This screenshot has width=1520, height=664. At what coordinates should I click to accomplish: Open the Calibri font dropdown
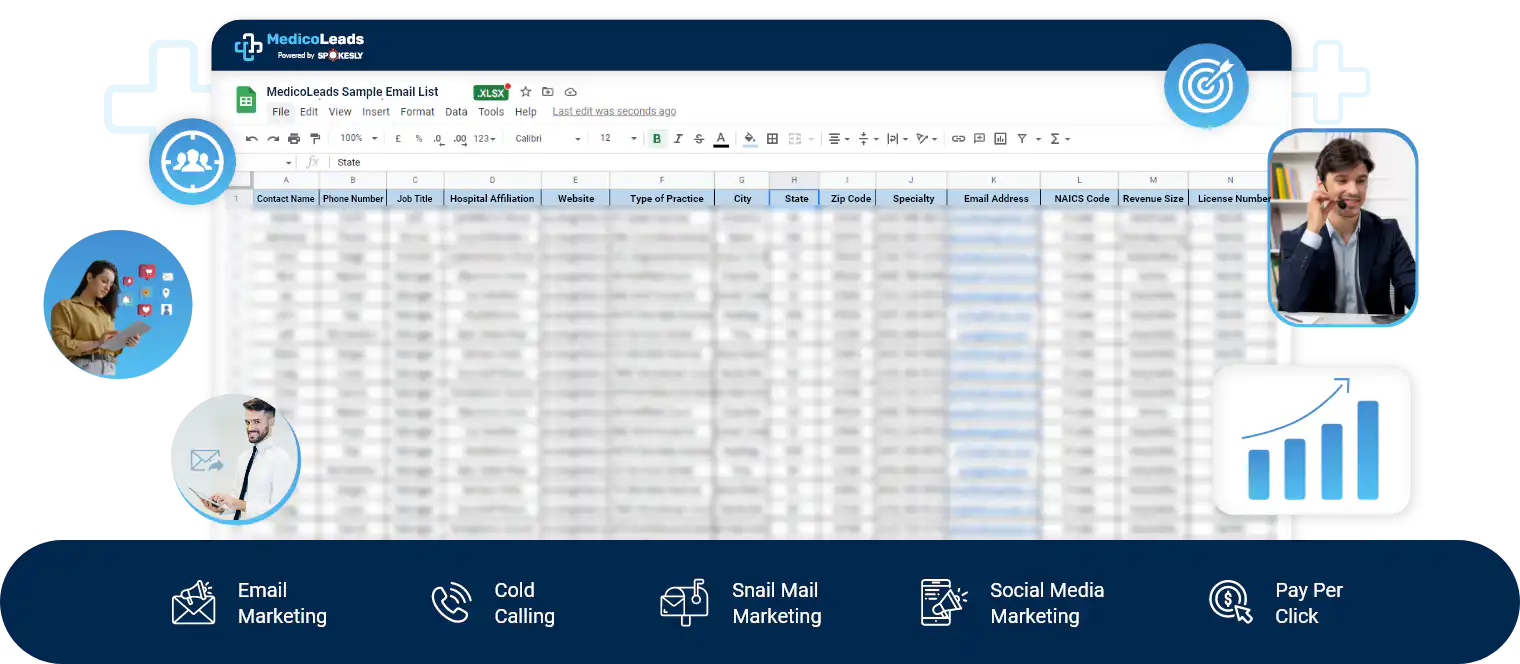(x=548, y=138)
